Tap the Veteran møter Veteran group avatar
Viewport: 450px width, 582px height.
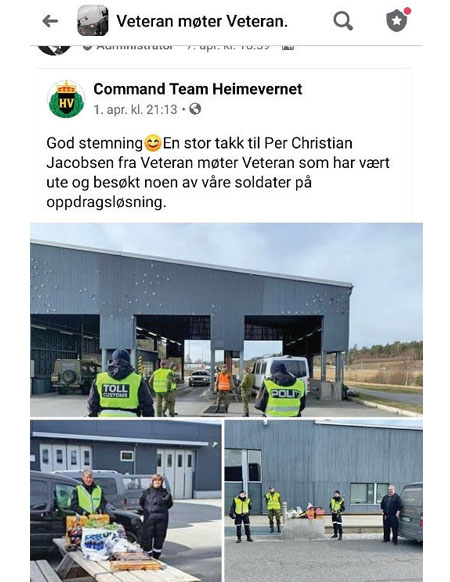pyautogui.click(x=93, y=21)
